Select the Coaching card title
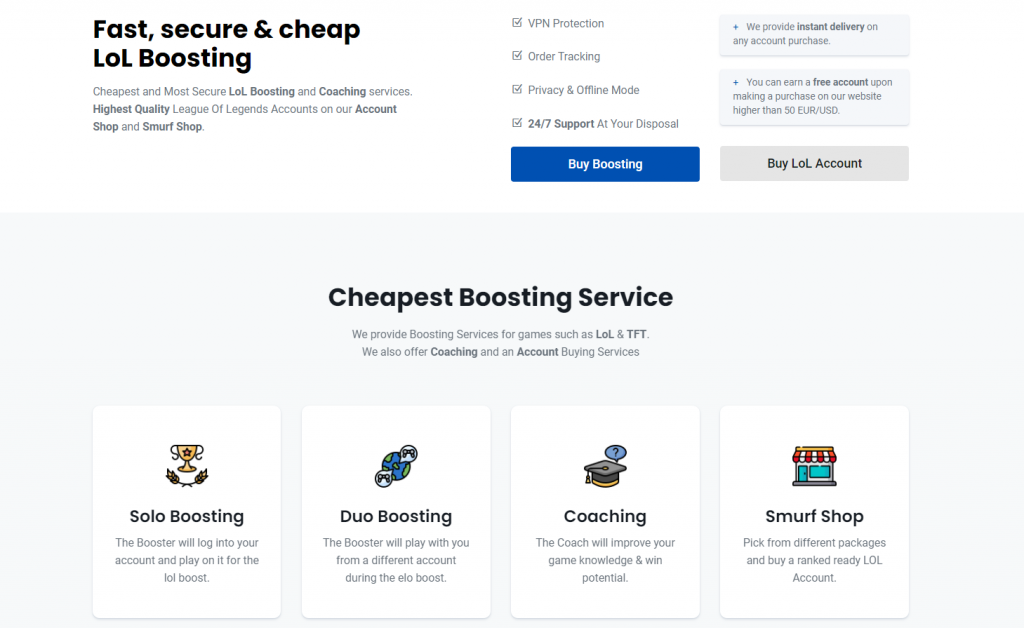Image resolution: width=1024 pixels, height=628 pixels. click(605, 517)
